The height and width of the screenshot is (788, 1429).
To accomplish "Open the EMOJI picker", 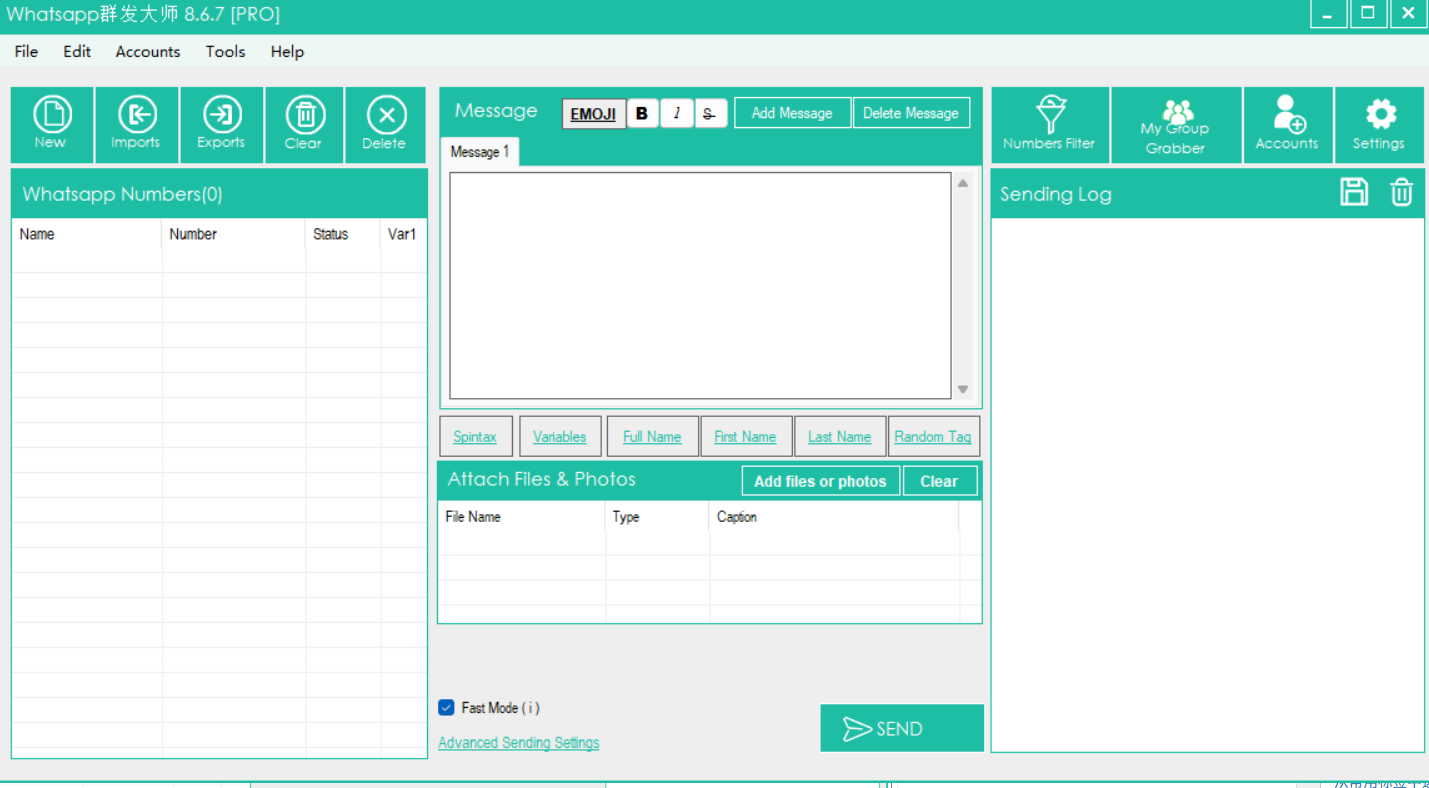I will pyautogui.click(x=593, y=113).
